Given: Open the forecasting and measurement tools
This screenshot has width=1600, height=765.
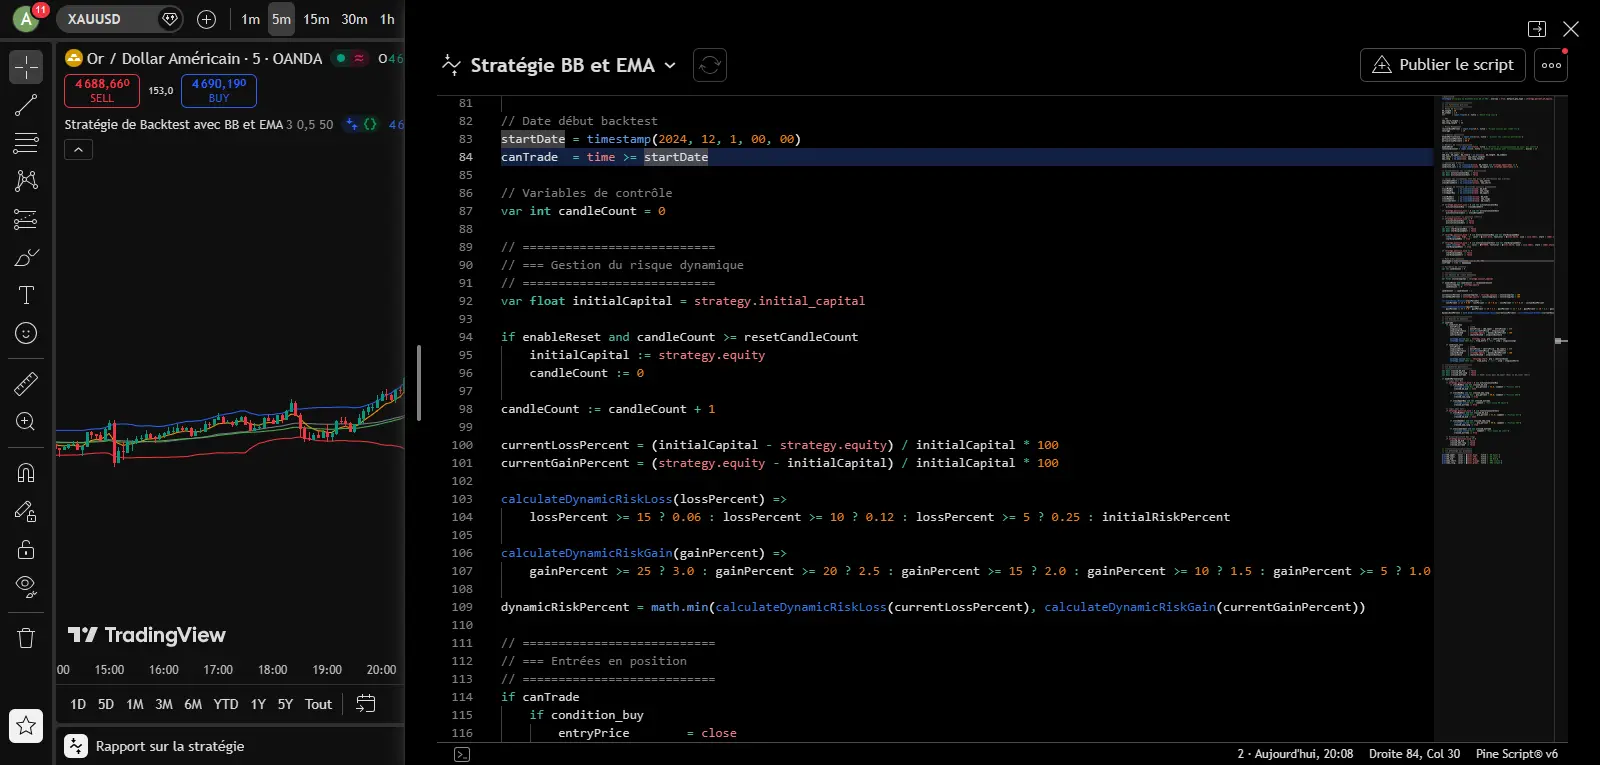Looking at the screenshot, I should point(26,219).
